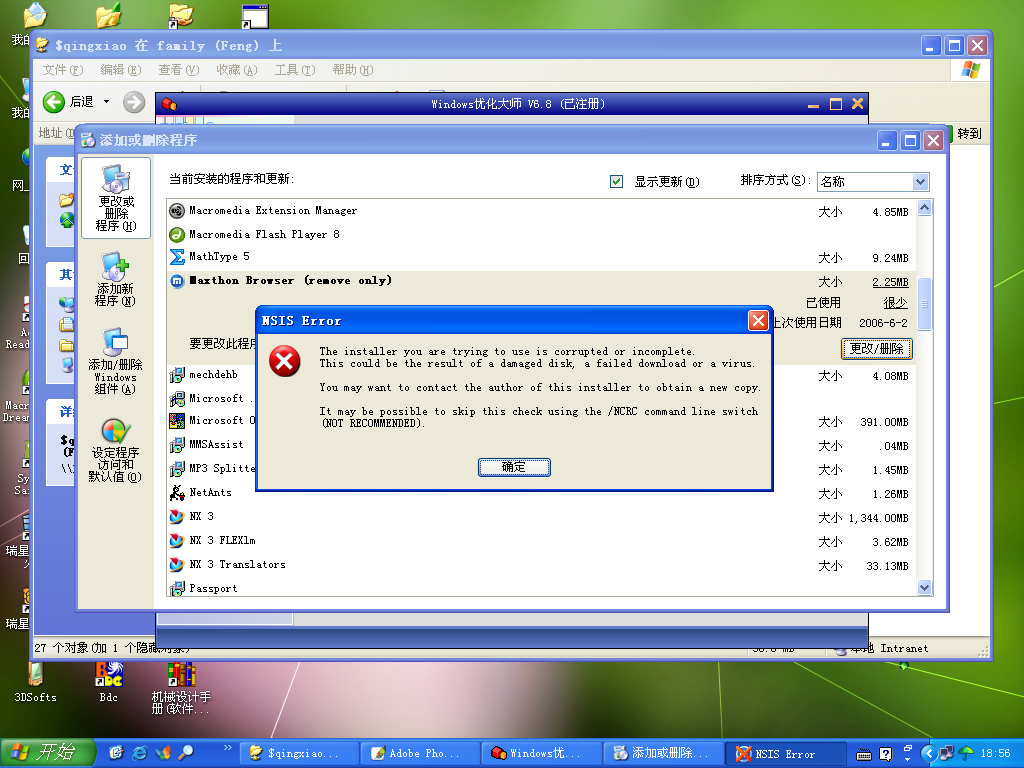Screen dimensions: 1024x768
Task: Click the 后退 back button in Explorer
Action: point(69,102)
